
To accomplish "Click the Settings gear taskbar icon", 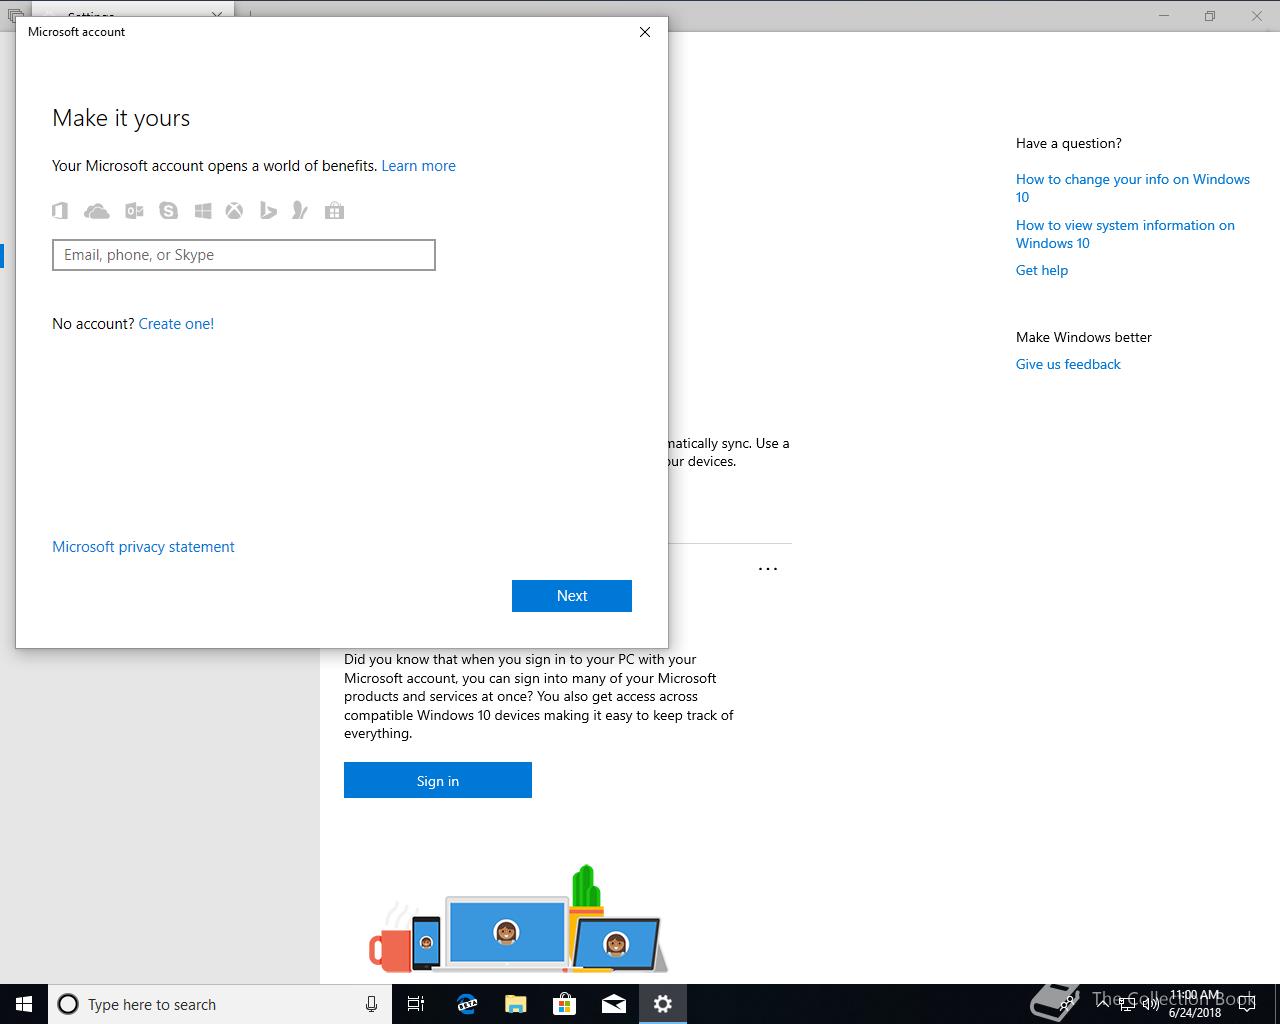I will pos(663,1004).
